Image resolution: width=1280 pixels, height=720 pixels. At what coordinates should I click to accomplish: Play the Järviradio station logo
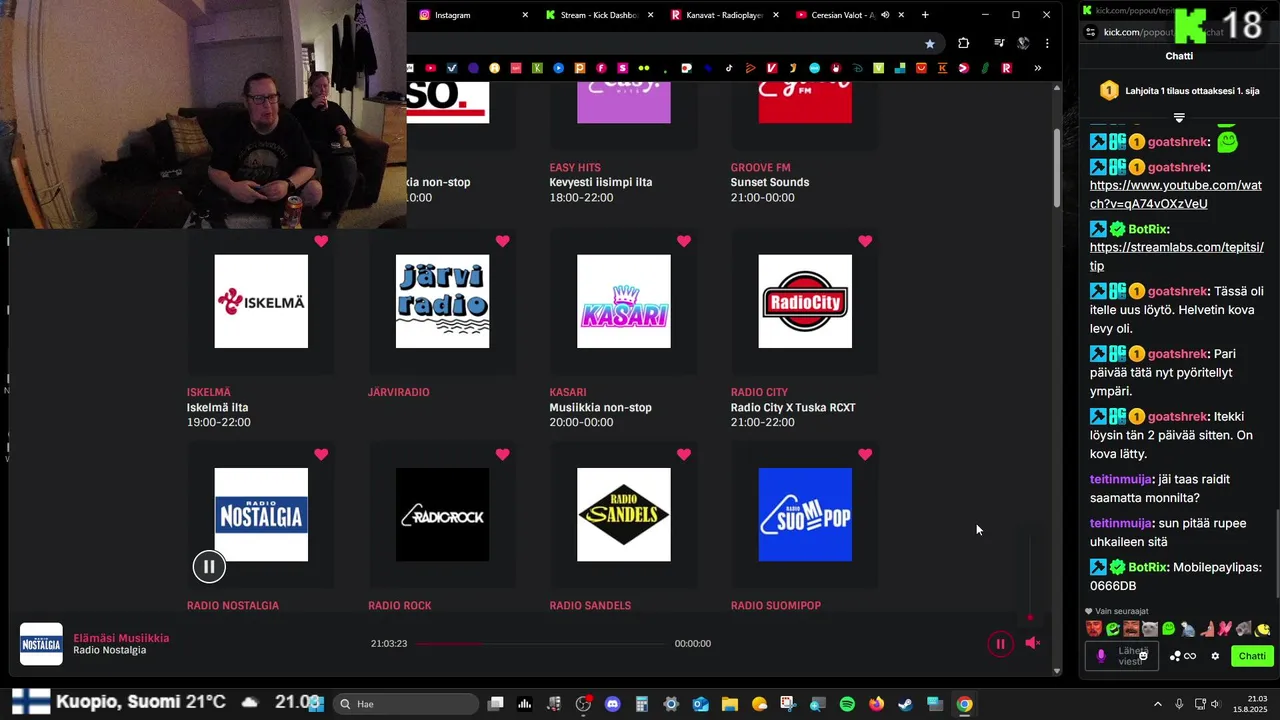[x=442, y=301]
